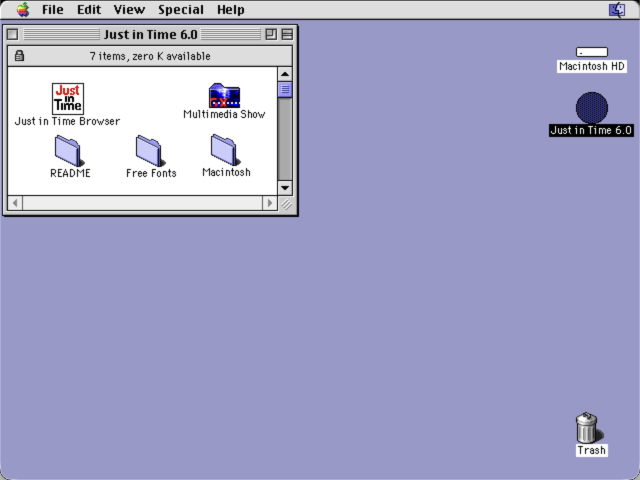Click the Just in Time Browser label text
Screen dimensions: 640x480
[67, 121]
